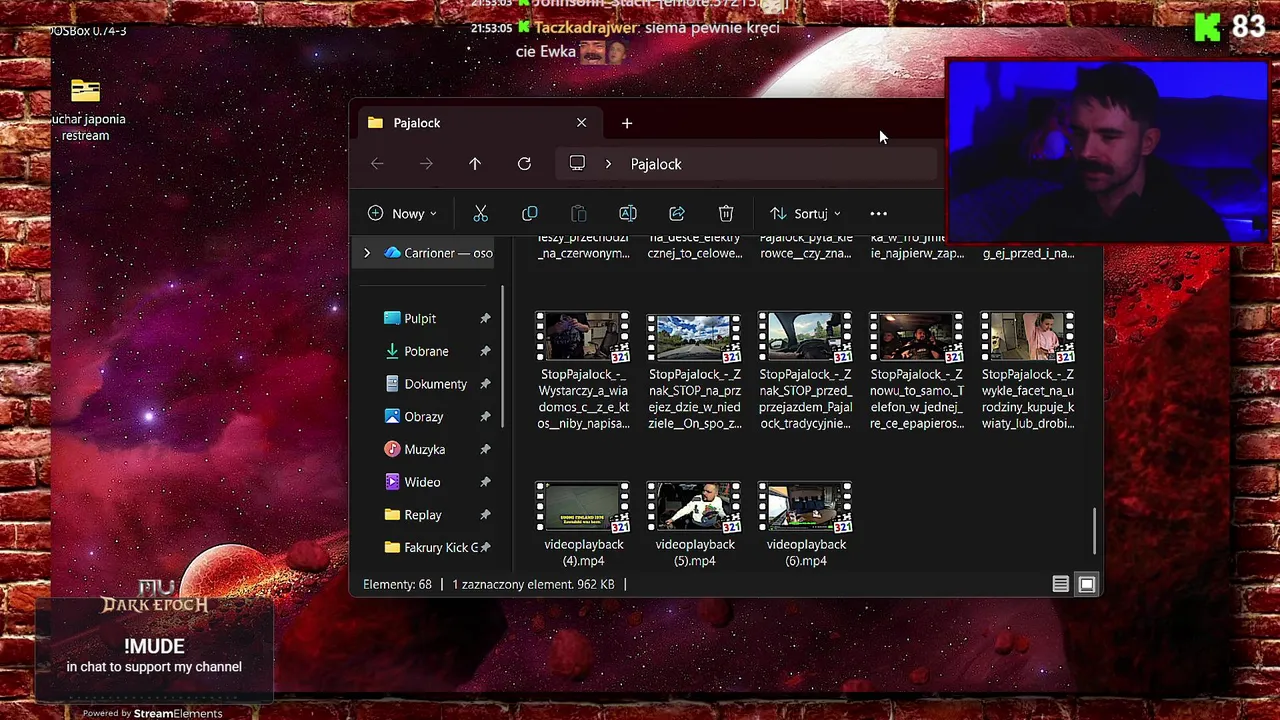Go forward with the right arrow
The height and width of the screenshot is (720, 1280).
click(x=426, y=164)
